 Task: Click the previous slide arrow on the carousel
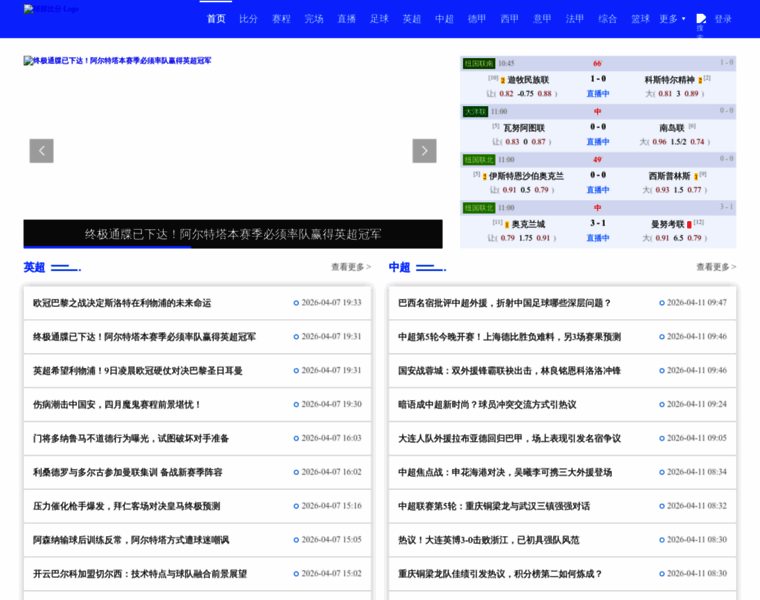click(x=41, y=151)
